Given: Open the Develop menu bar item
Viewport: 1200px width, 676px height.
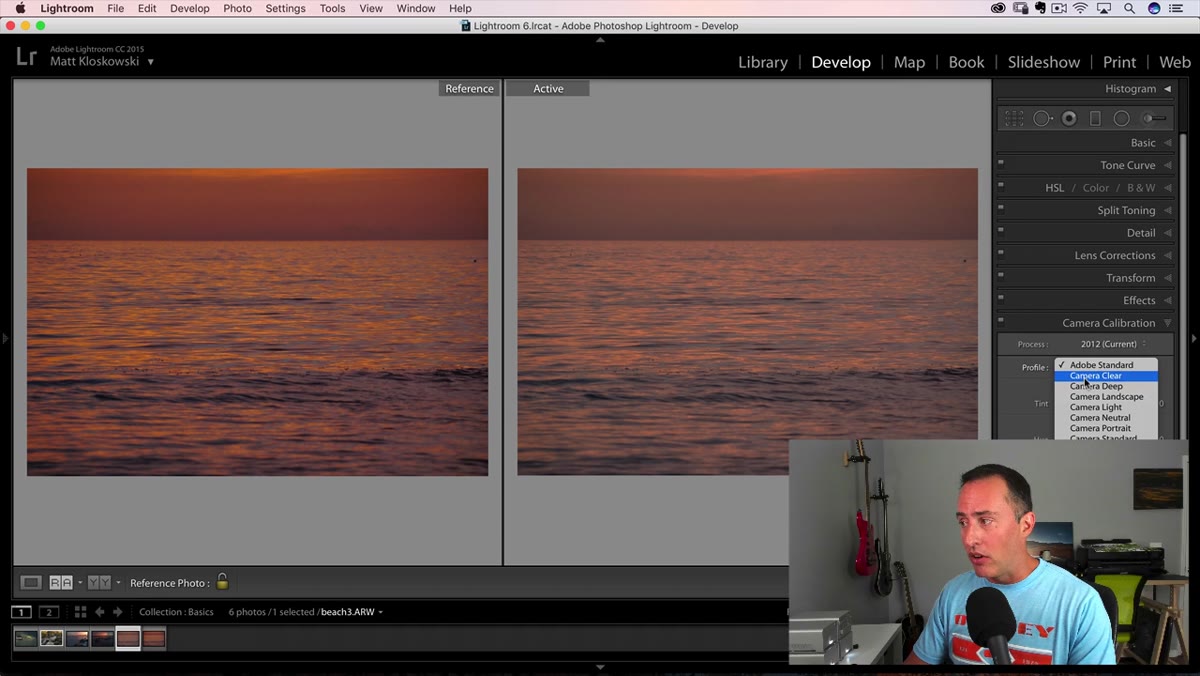Looking at the screenshot, I should pyautogui.click(x=190, y=8).
